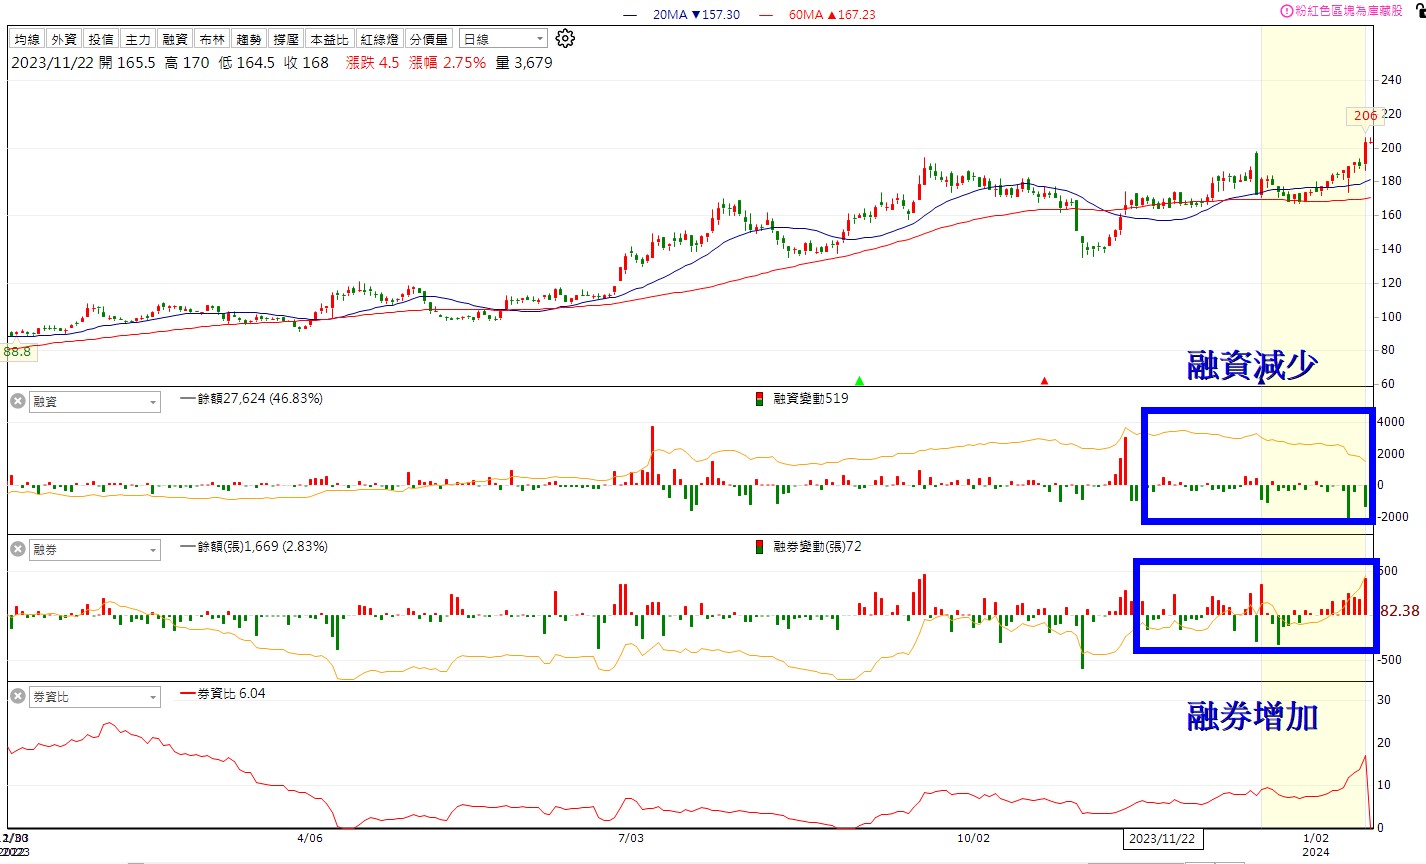Click the green up-triangle marker on chart
This screenshot has height=864, width=1426.
859,380
